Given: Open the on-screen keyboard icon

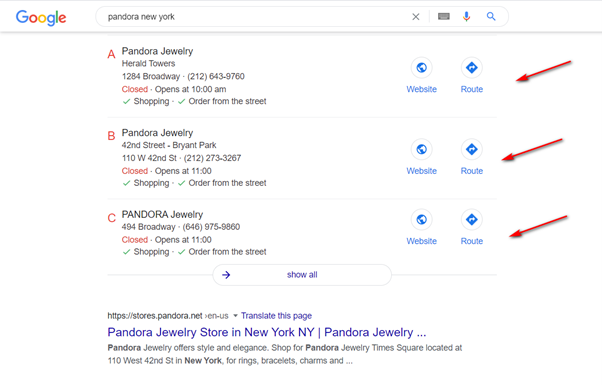Looking at the screenshot, I should [x=444, y=17].
